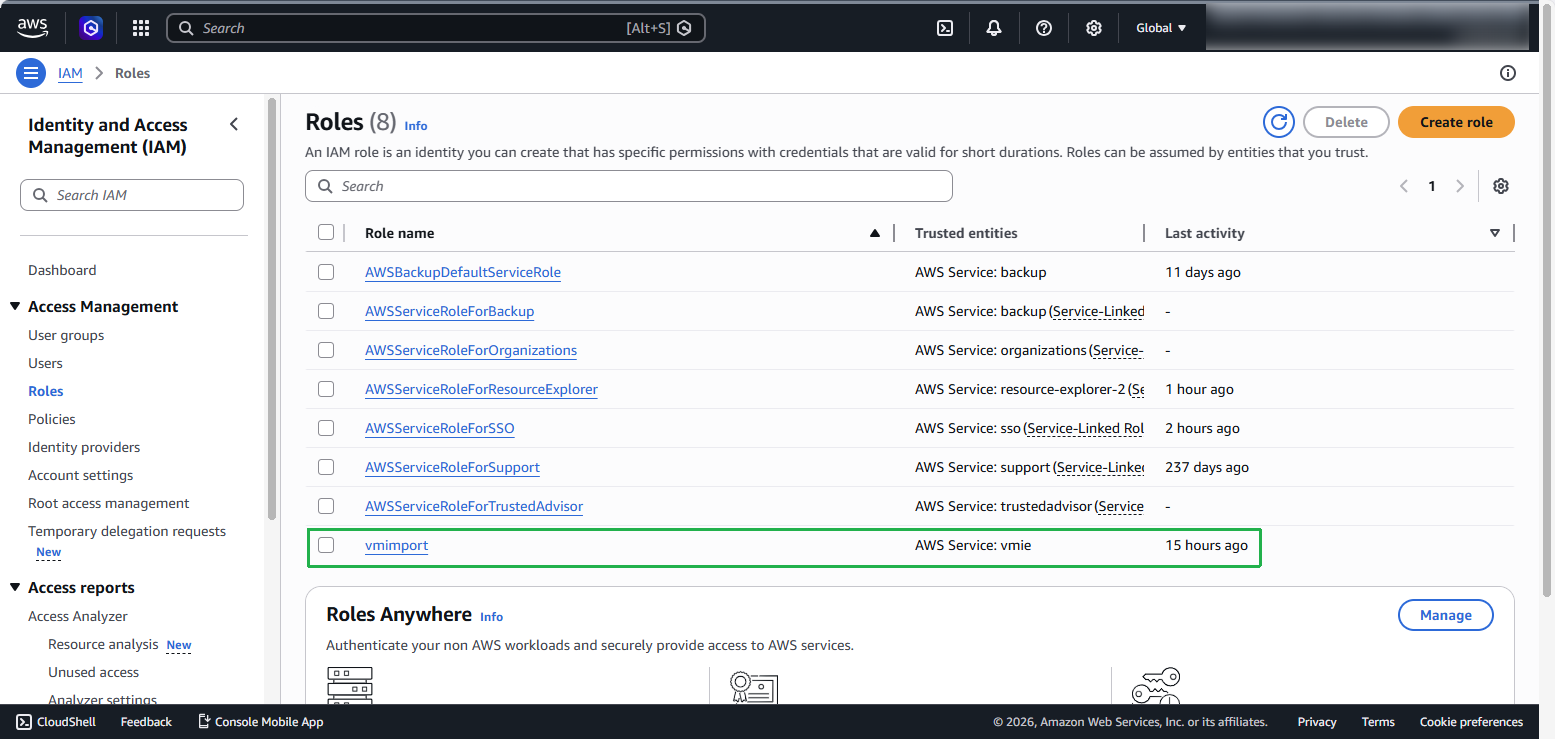The image size is (1555, 739).
Task: Check the AWSServiceRoleForResourceExplorer row checkbox
Action: 326,389
